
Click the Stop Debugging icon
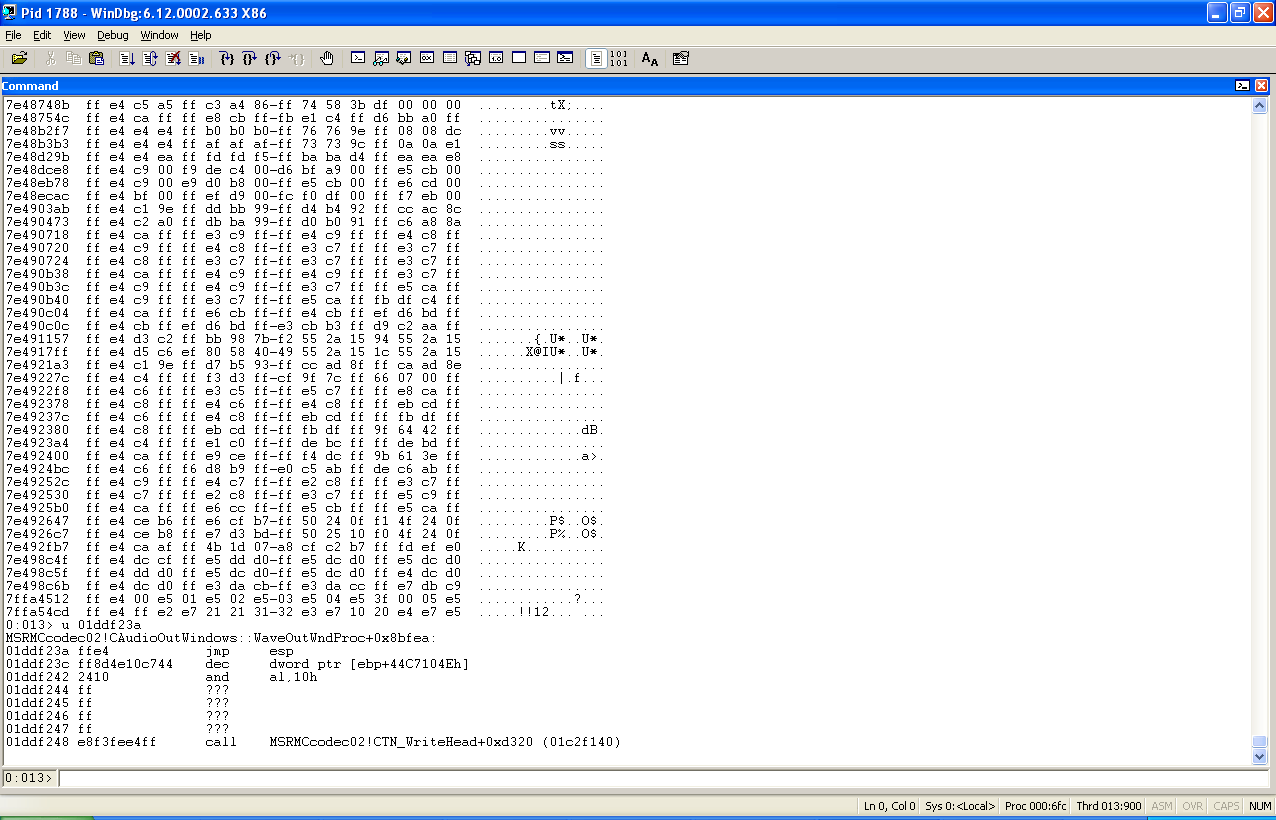pos(173,59)
